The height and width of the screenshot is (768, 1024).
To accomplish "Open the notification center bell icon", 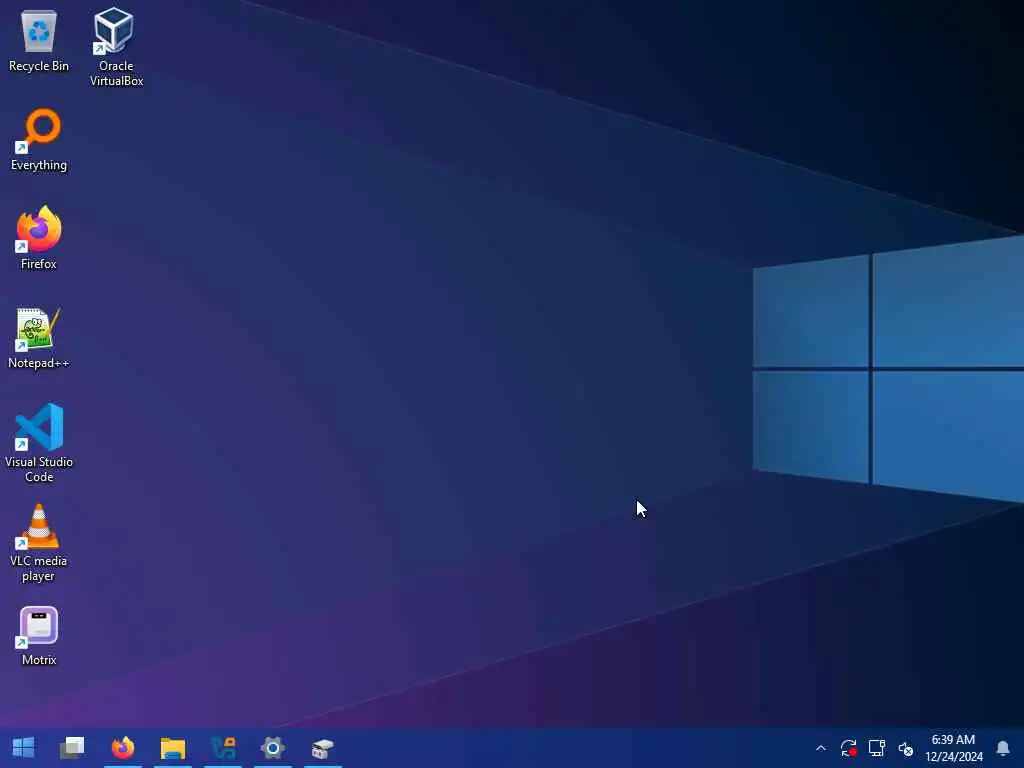I will [x=1003, y=748].
